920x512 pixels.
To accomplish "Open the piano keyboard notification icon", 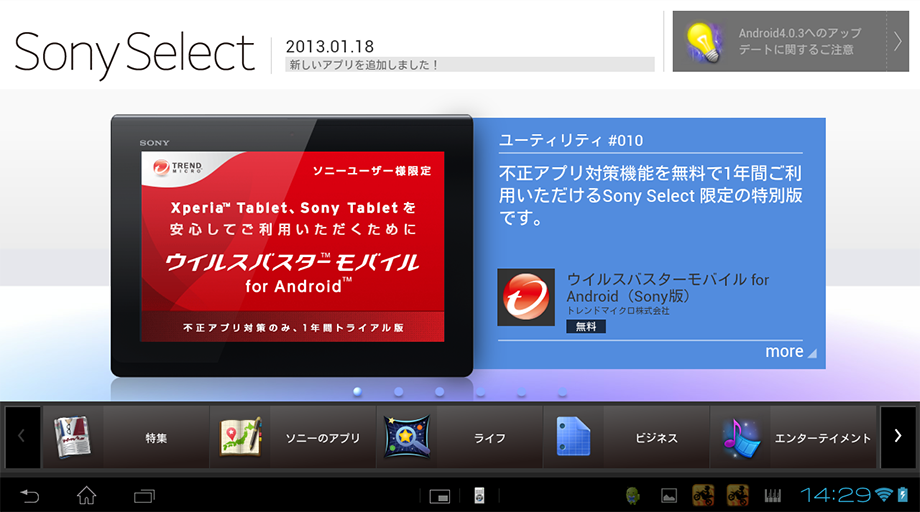I will coord(773,496).
